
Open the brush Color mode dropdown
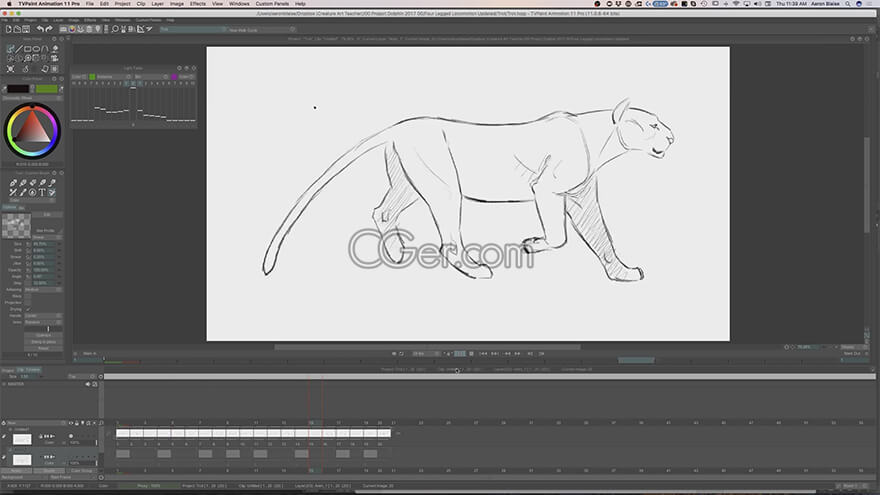pos(31,200)
